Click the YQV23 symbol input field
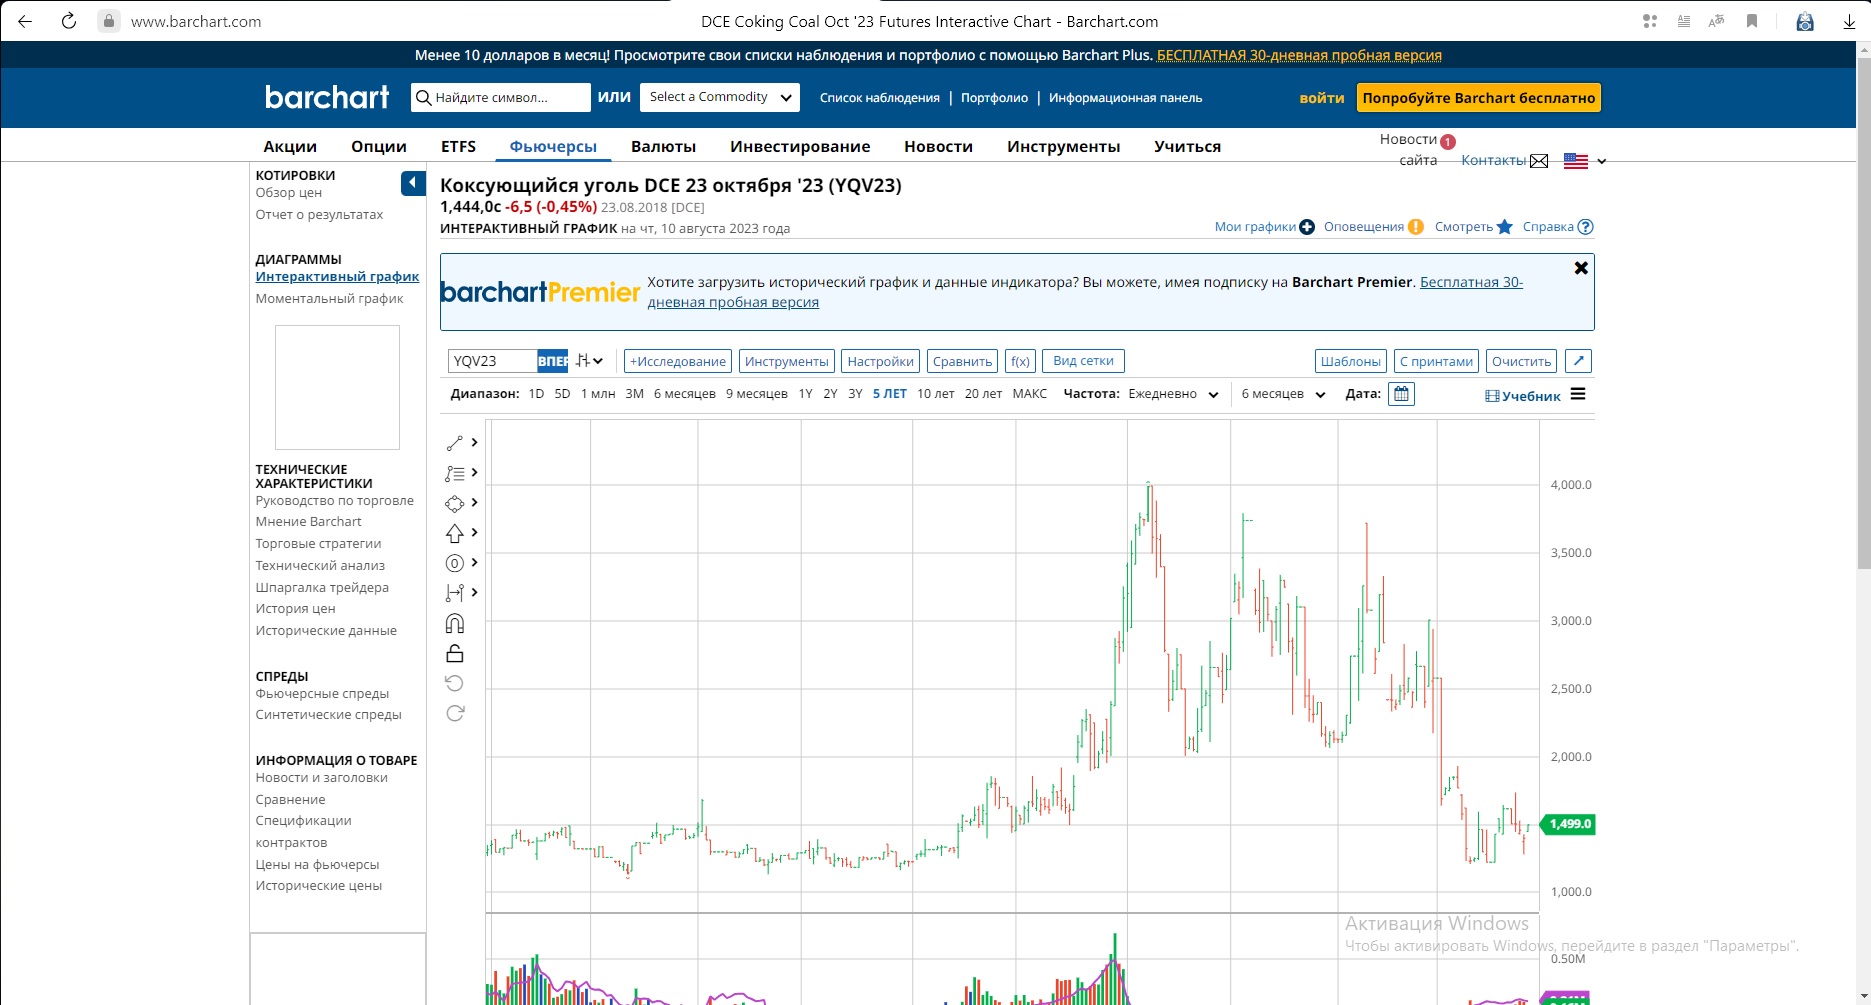 point(492,361)
